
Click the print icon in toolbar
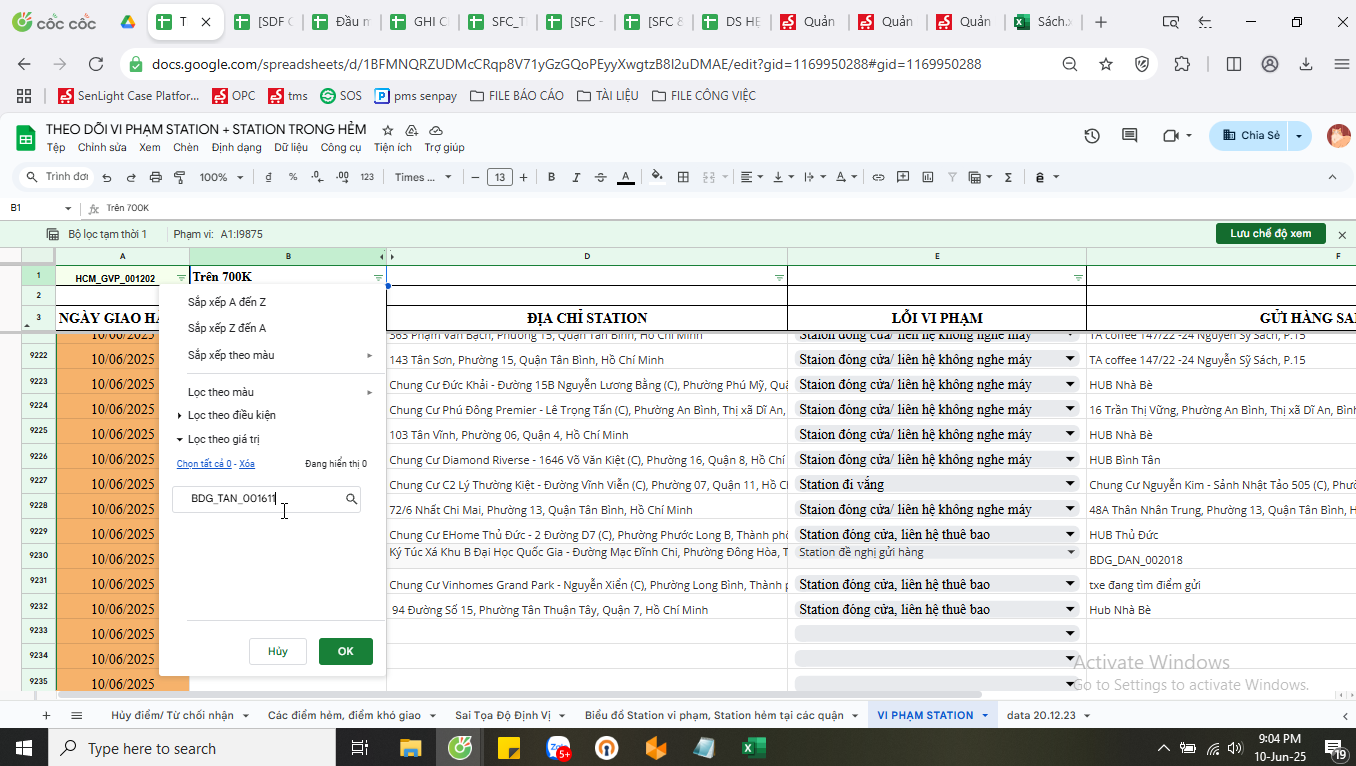coord(155,177)
